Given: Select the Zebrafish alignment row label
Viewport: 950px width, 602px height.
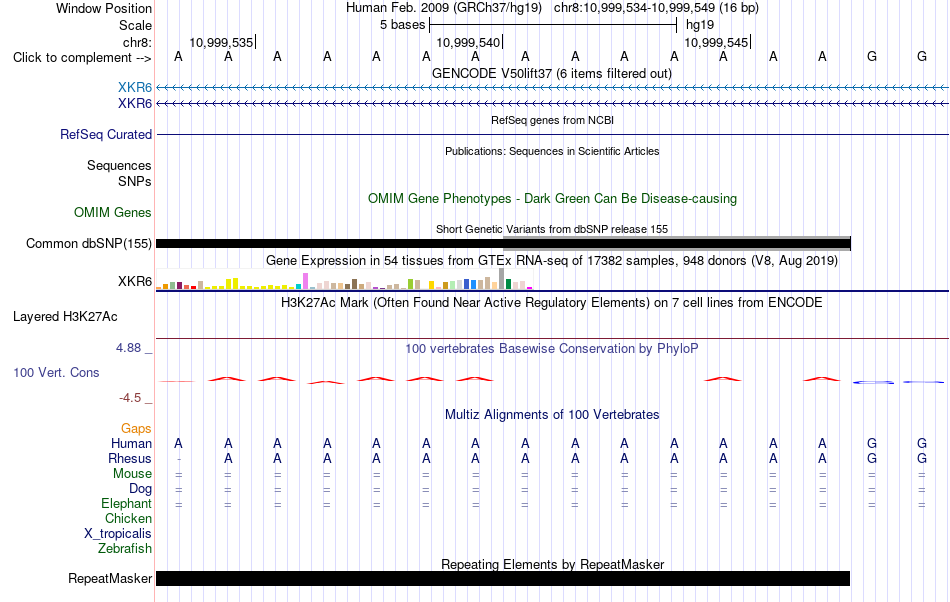Looking at the screenshot, I should click(x=125, y=549).
